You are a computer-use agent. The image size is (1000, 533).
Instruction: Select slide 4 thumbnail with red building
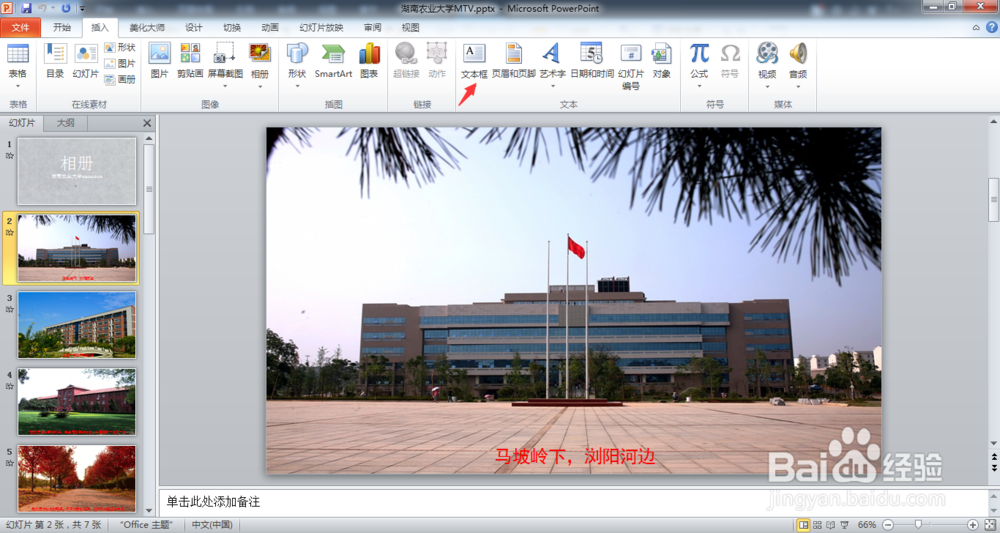[x=77, y=402]
